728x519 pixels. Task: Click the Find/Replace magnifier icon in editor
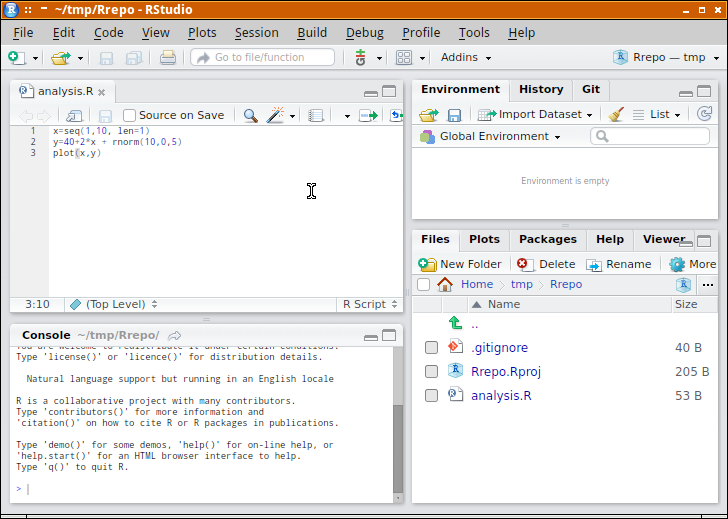[x=251, y=116]
